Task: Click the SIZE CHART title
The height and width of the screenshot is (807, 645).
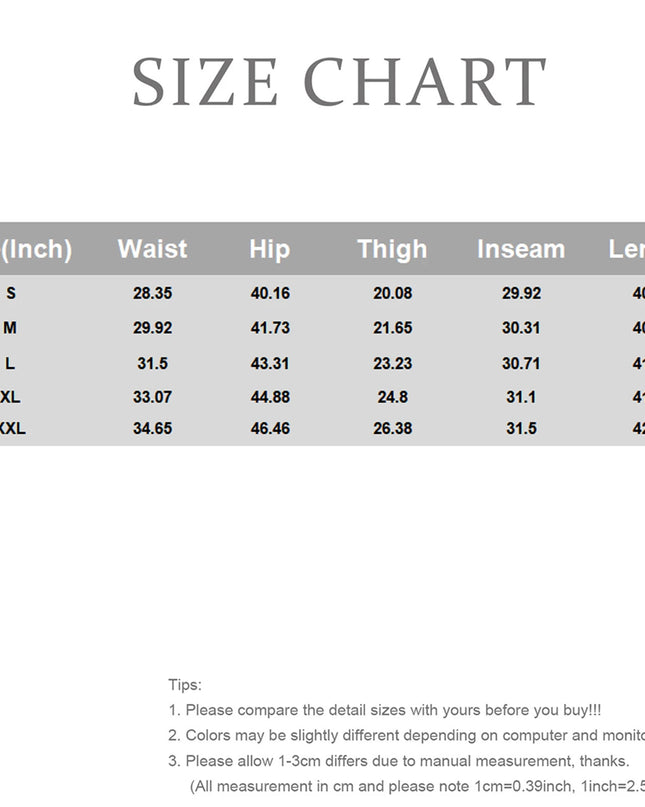Action: (339, 82)
